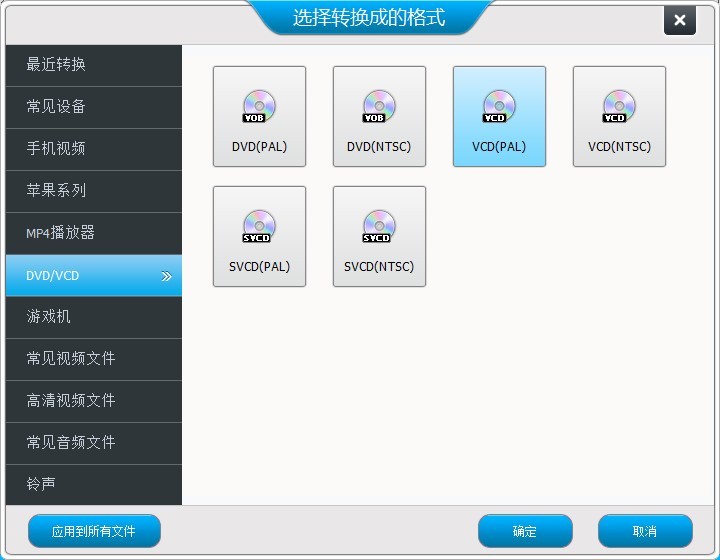Open the 高清视频文件 category

(x=94, y=401)
